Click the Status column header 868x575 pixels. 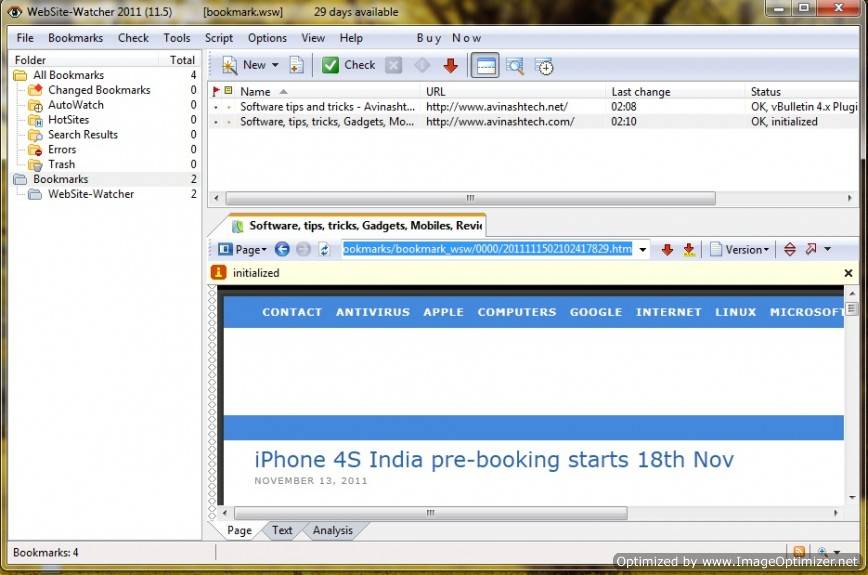[x=766, y=92]
